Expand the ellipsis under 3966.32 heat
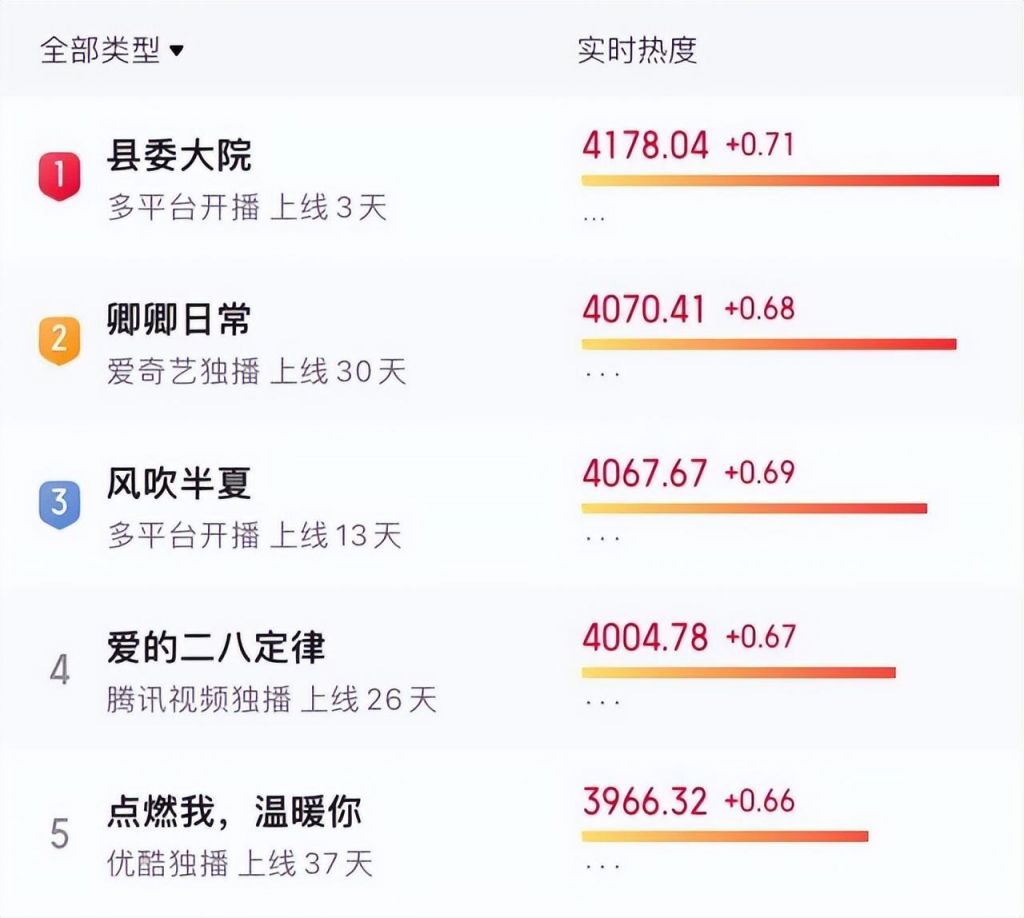This screenshot has width=1024, height=918. (x=602, y=867)
